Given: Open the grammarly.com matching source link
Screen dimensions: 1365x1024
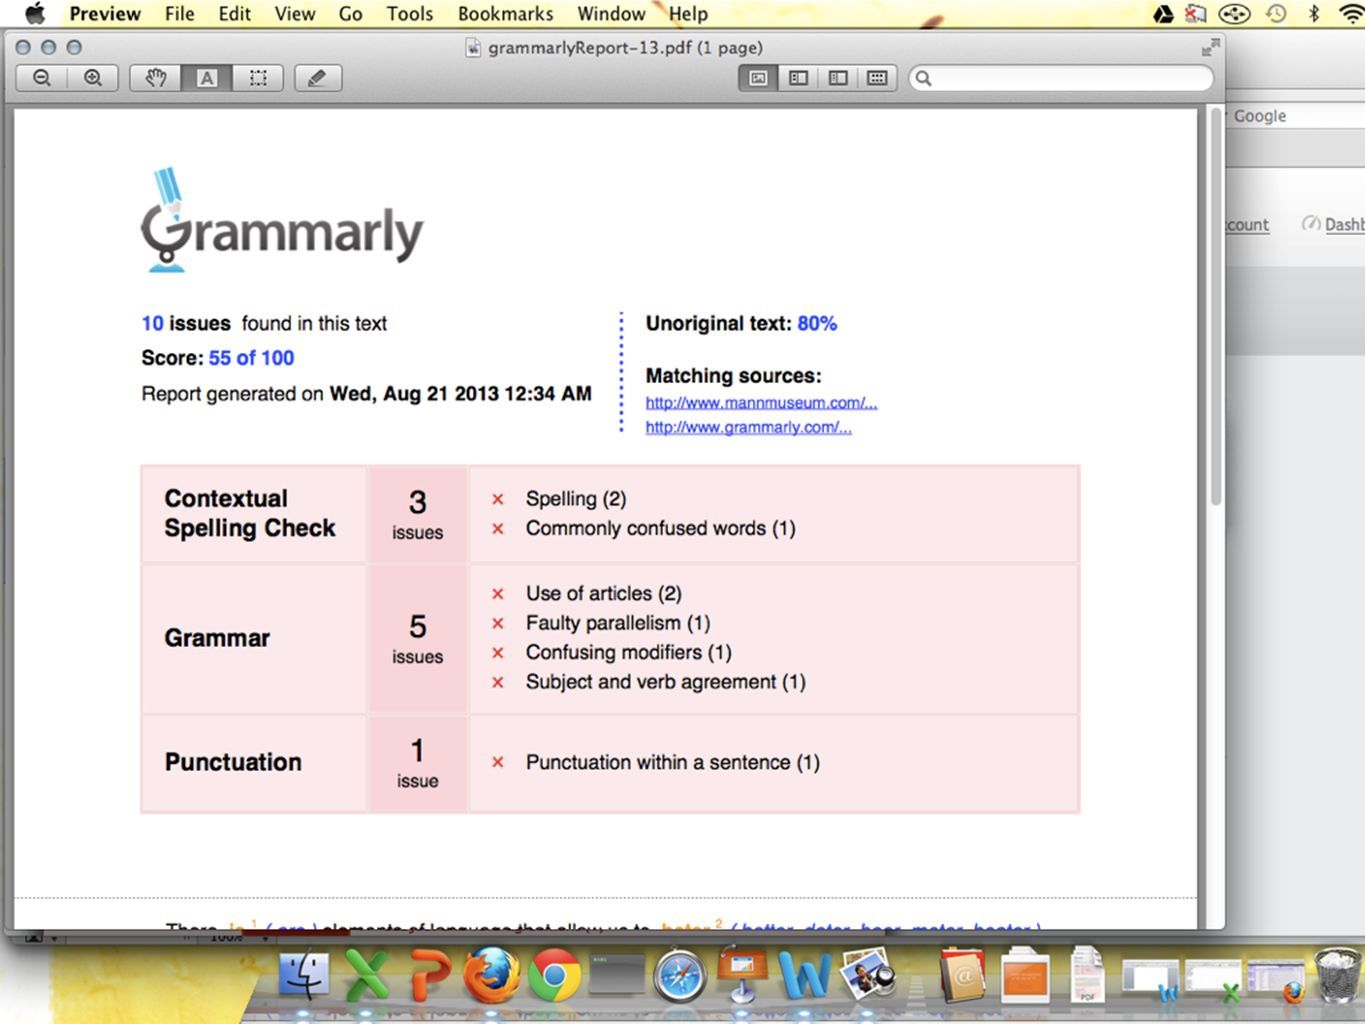Looking at the screenshot, I should point(748,427).
